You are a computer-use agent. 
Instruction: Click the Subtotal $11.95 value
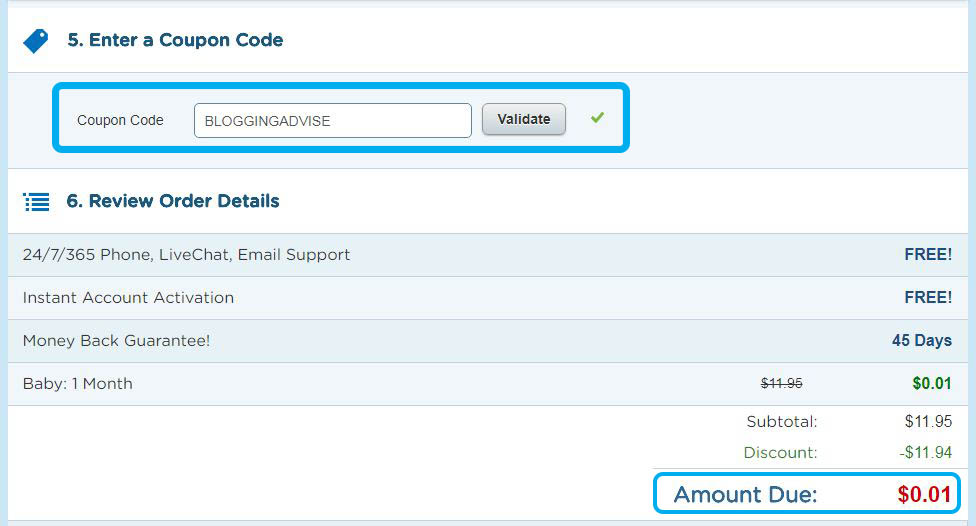(928, 421)
